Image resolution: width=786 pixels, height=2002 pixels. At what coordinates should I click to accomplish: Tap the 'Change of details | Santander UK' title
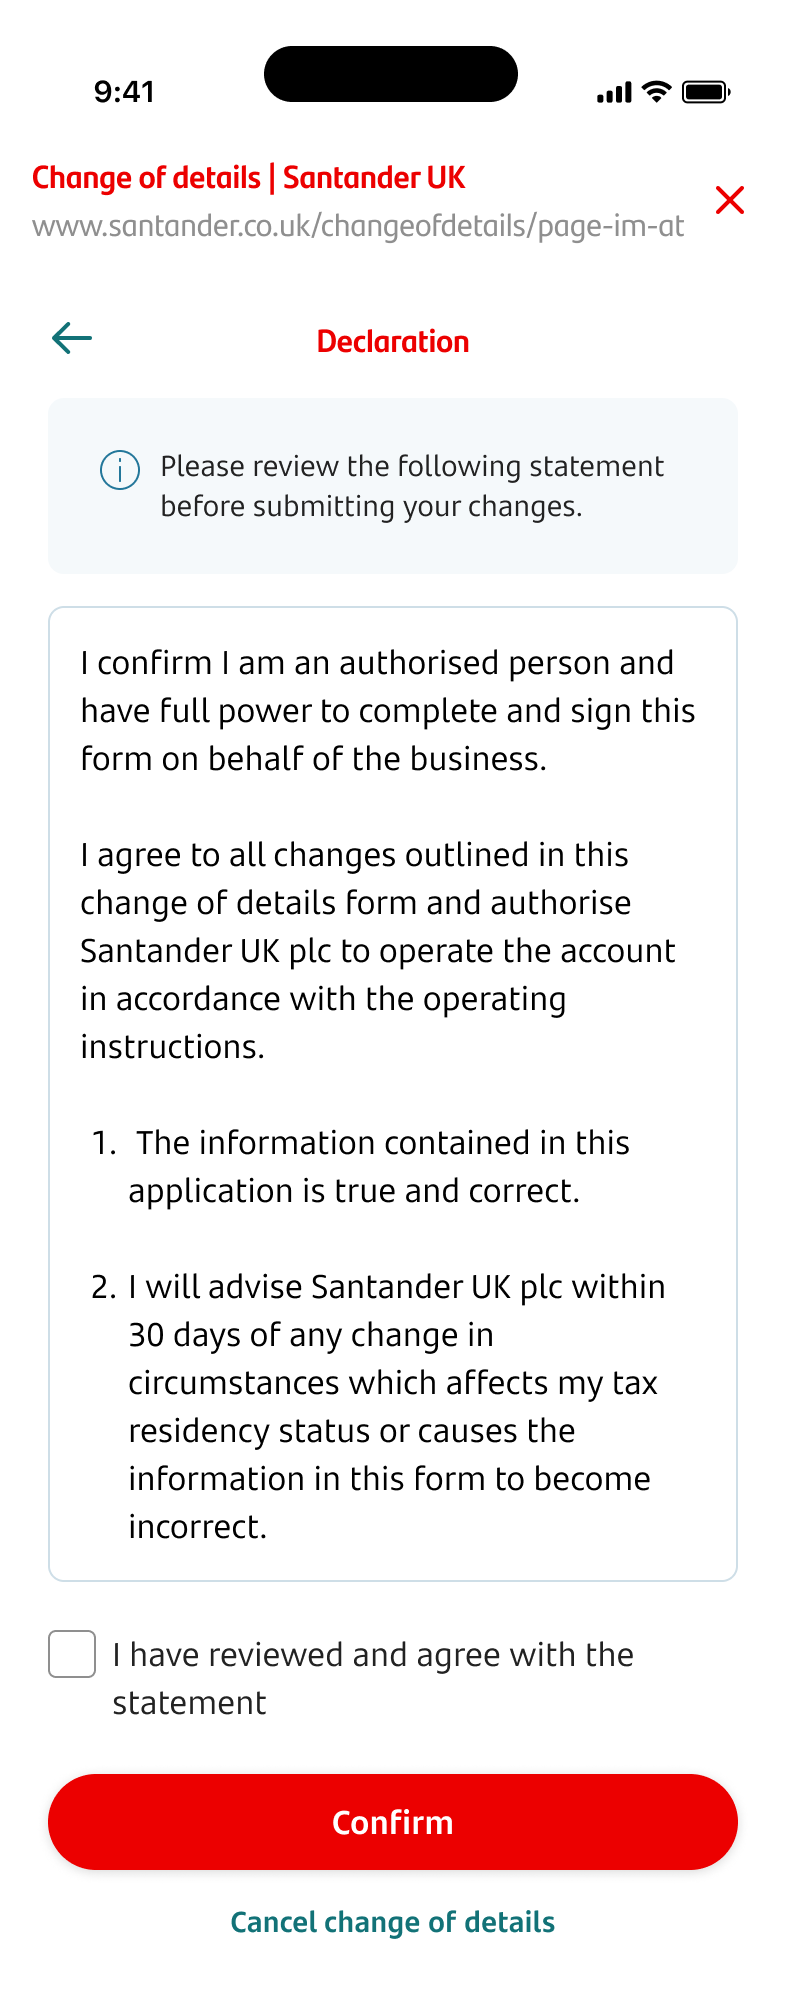249,178
